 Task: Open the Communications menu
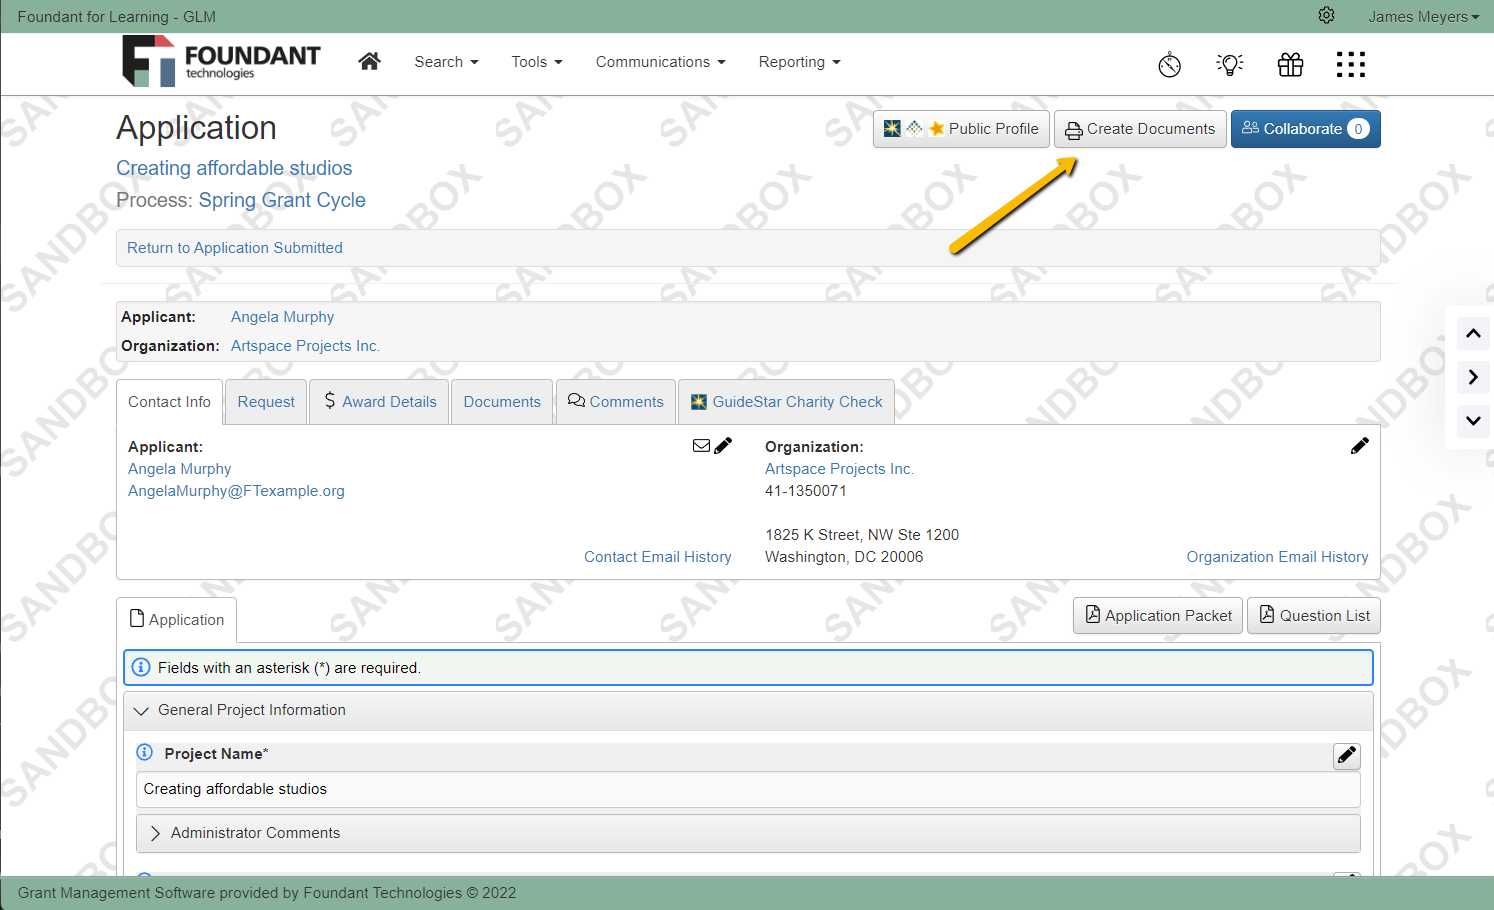coord(659,61)
